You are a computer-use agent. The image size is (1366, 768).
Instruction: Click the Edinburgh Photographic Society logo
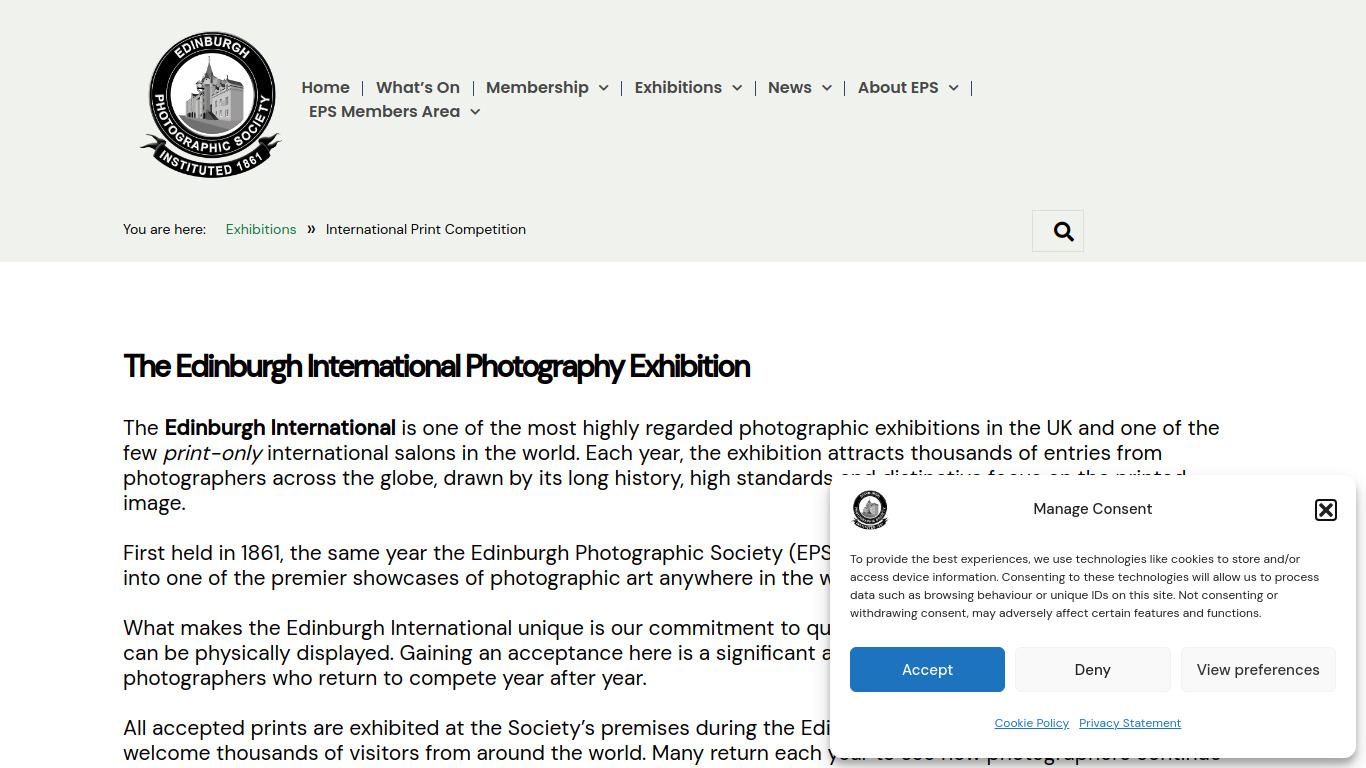pyautogui.click(x=211, y=104)
